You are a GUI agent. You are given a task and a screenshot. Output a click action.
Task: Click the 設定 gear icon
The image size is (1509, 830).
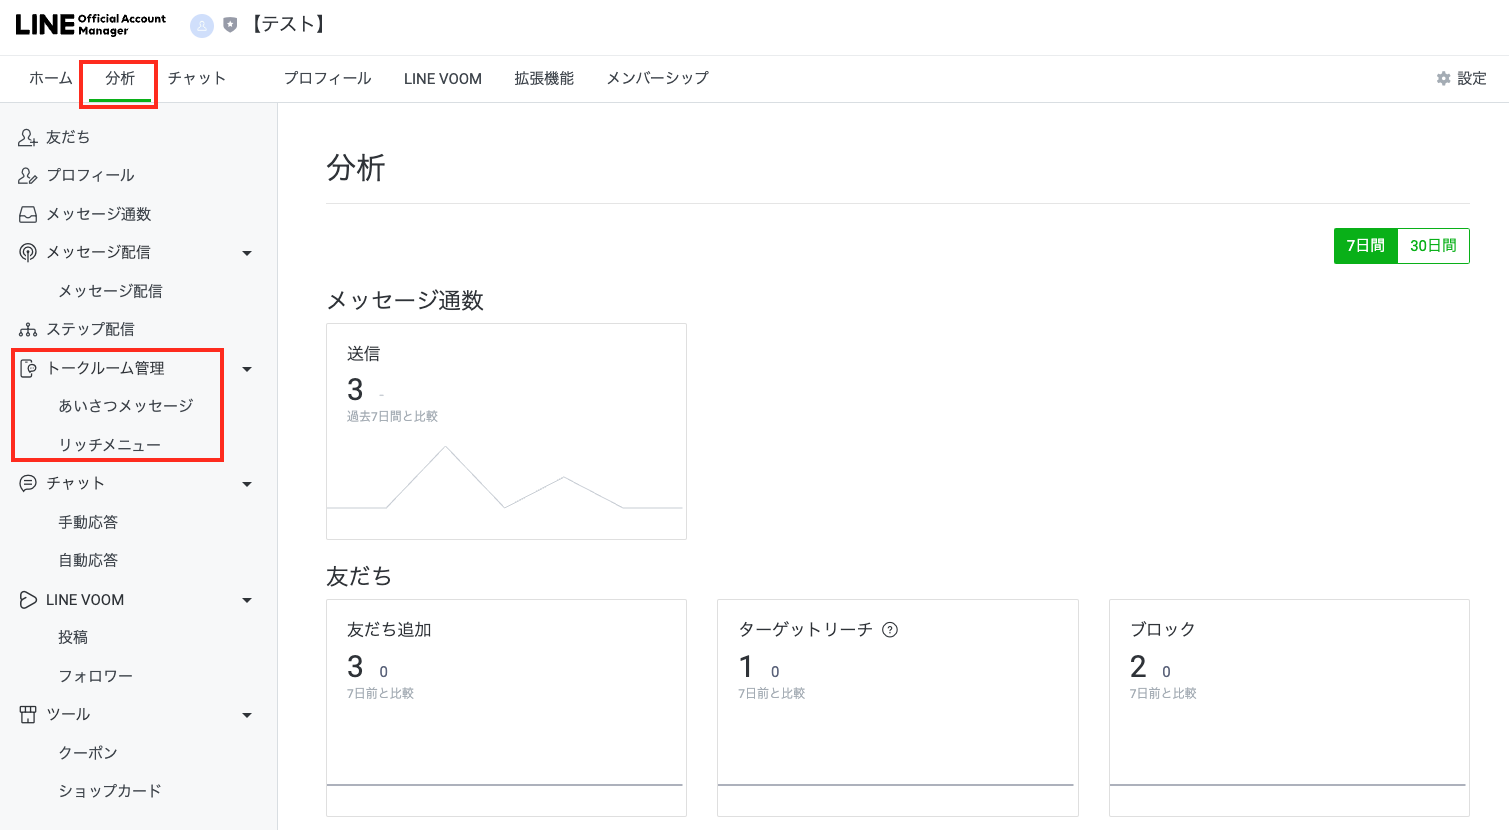[x=1443, y=78]
